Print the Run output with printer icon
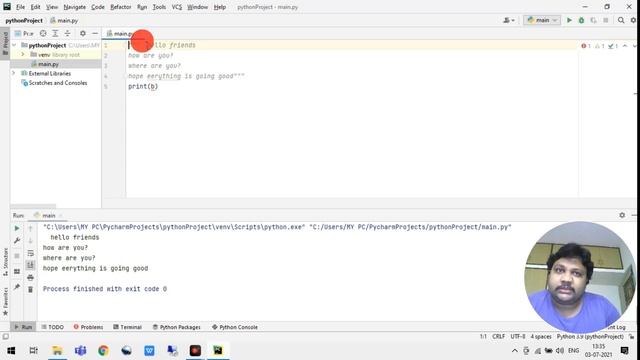Image resolution: width=640 pixels, height=360 pixels. coord(30,278)
